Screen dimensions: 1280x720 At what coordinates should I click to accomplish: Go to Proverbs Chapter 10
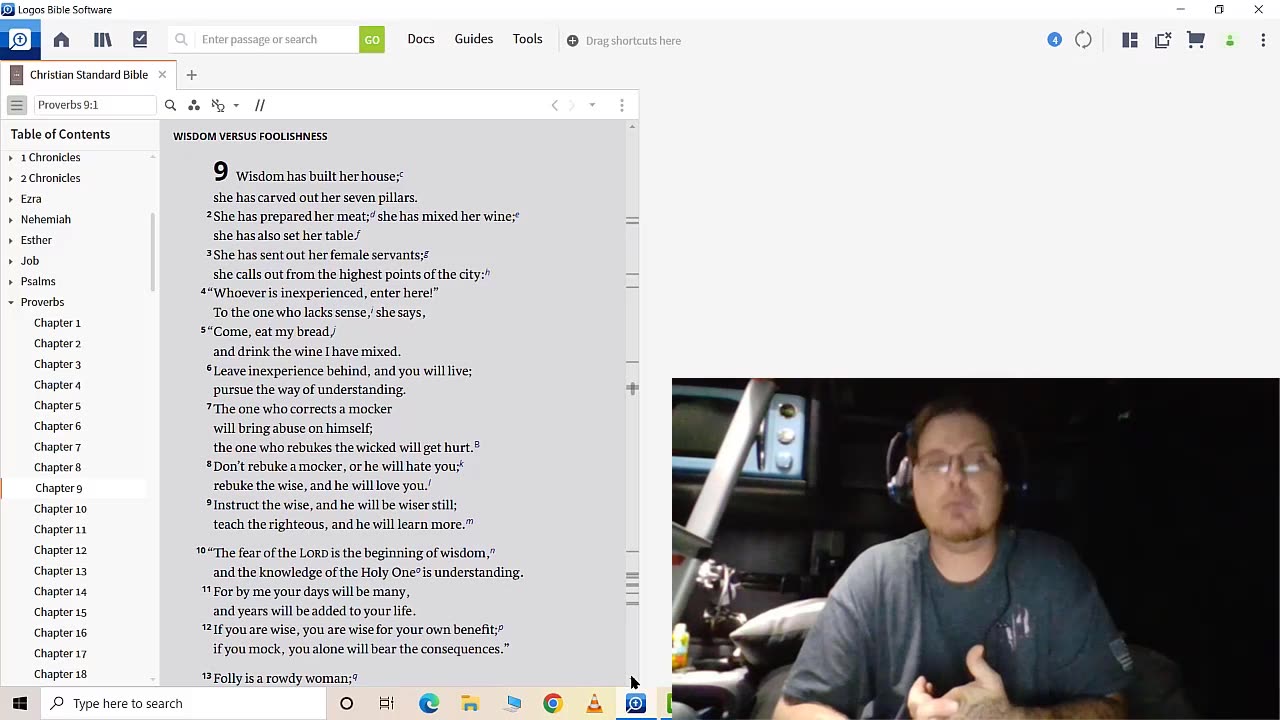point(60,509)
